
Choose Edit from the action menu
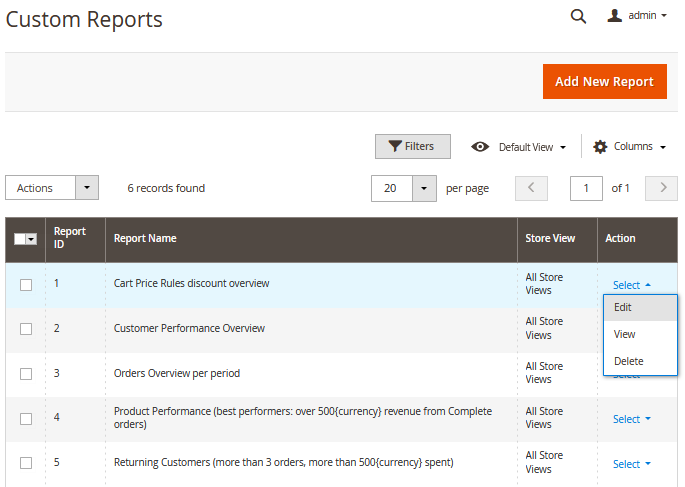pos(623,308)
